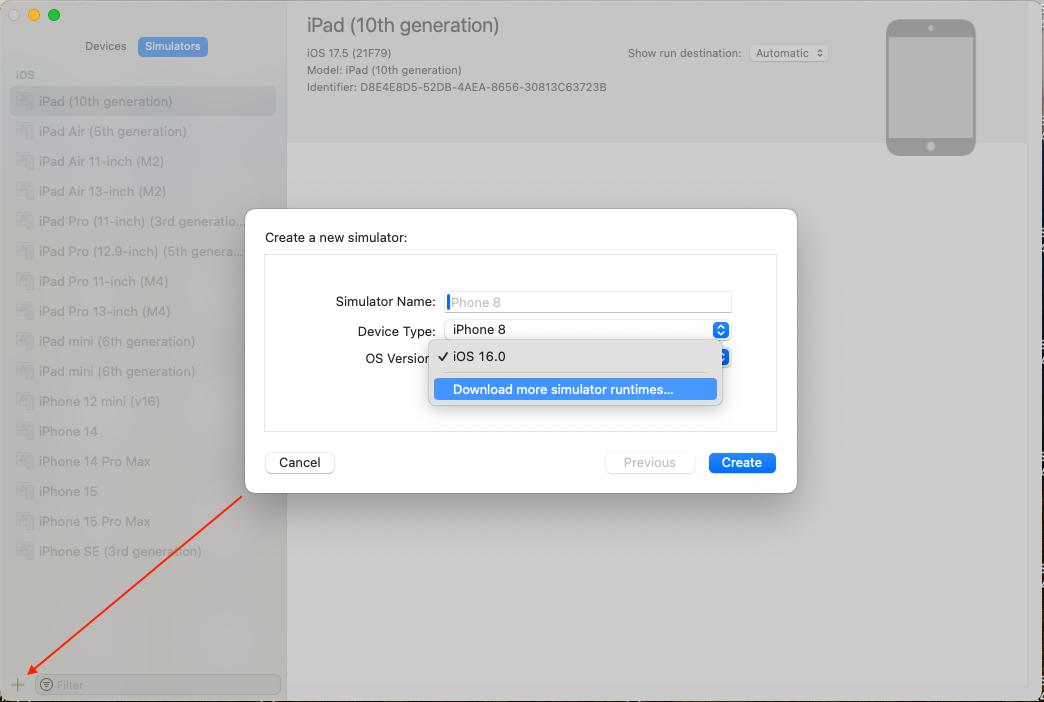
Task: Click the iPhone 14 Pro Max device icon
Action: 25,462
